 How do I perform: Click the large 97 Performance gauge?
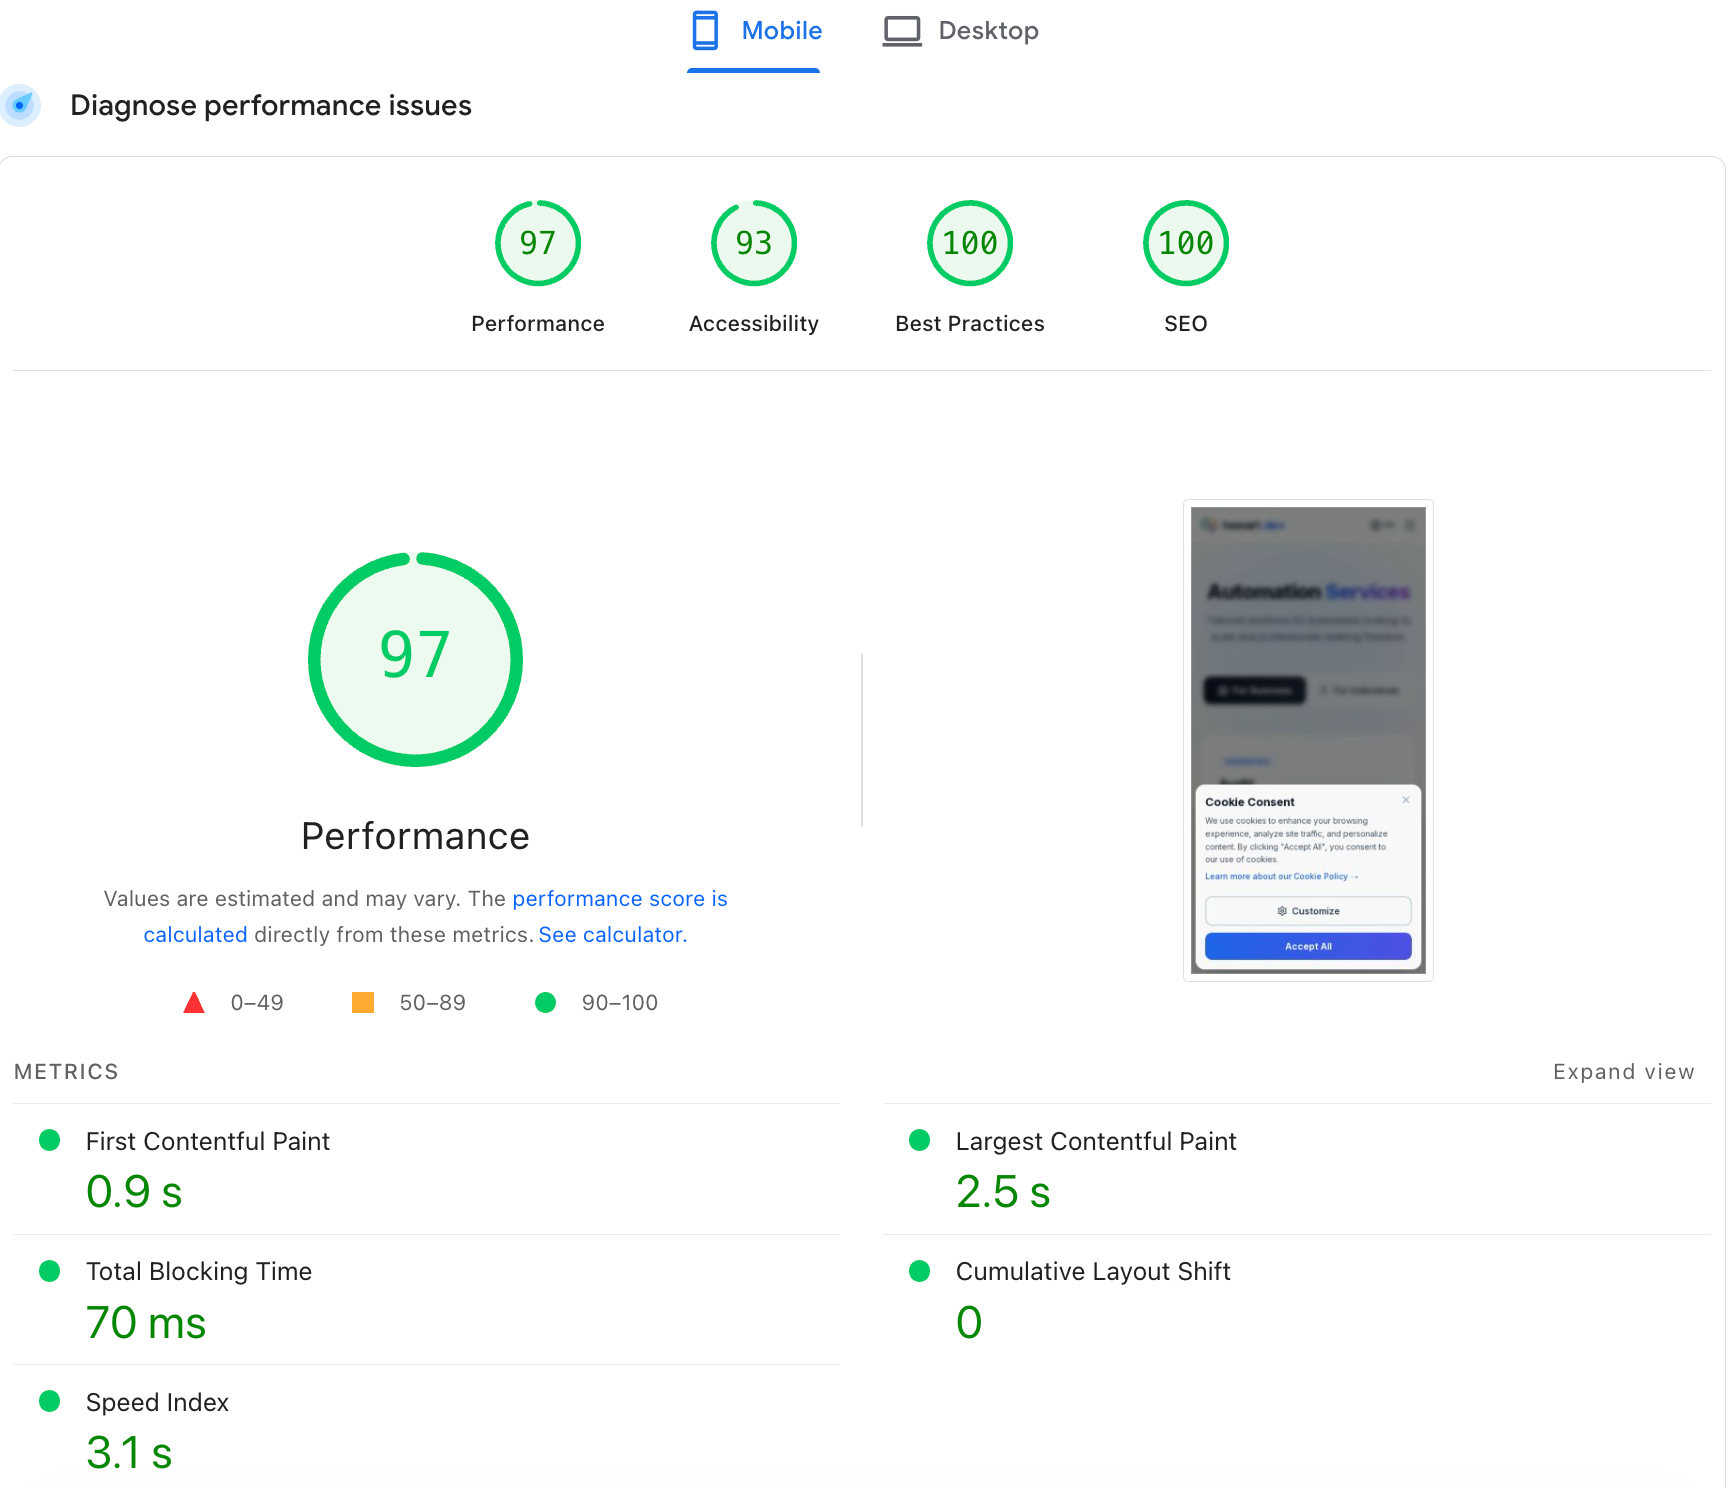(415, 658)
